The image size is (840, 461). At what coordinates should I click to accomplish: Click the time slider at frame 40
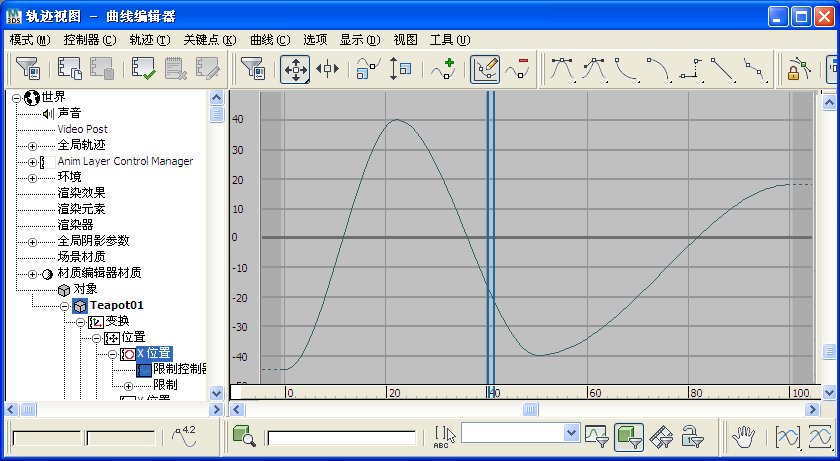[490, 392]
